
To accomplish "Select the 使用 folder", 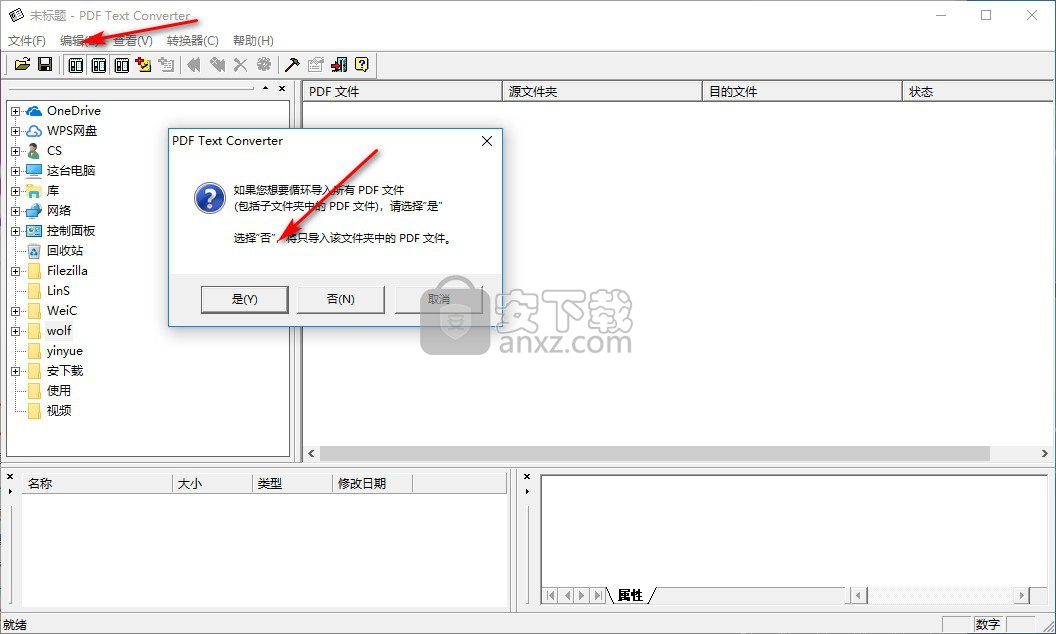I will [59, 391].
